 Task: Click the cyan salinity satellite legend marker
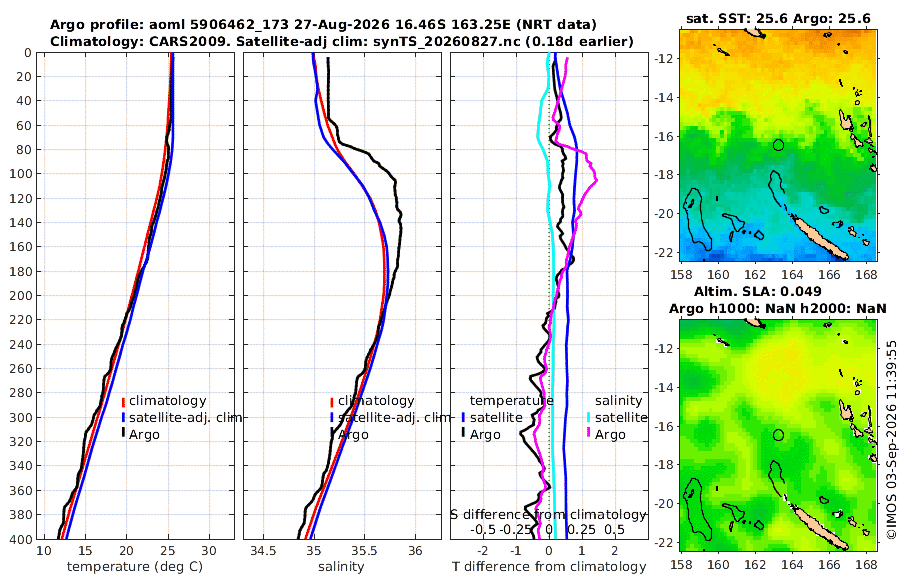click(589, 418)
